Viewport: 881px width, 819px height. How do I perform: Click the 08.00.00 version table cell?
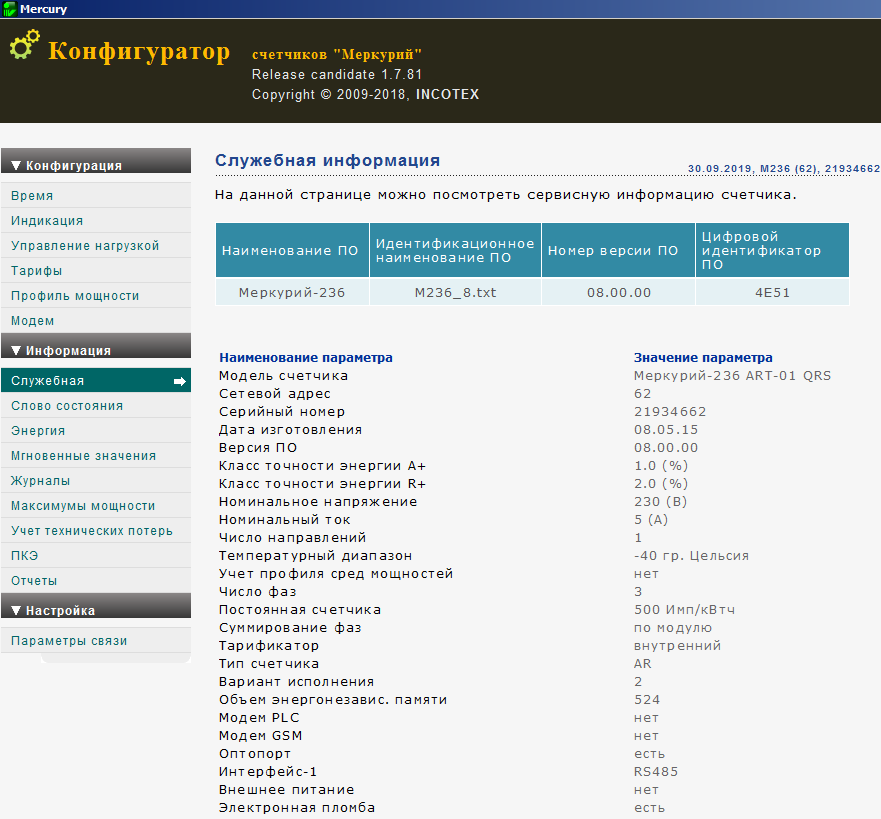[618, 292]
